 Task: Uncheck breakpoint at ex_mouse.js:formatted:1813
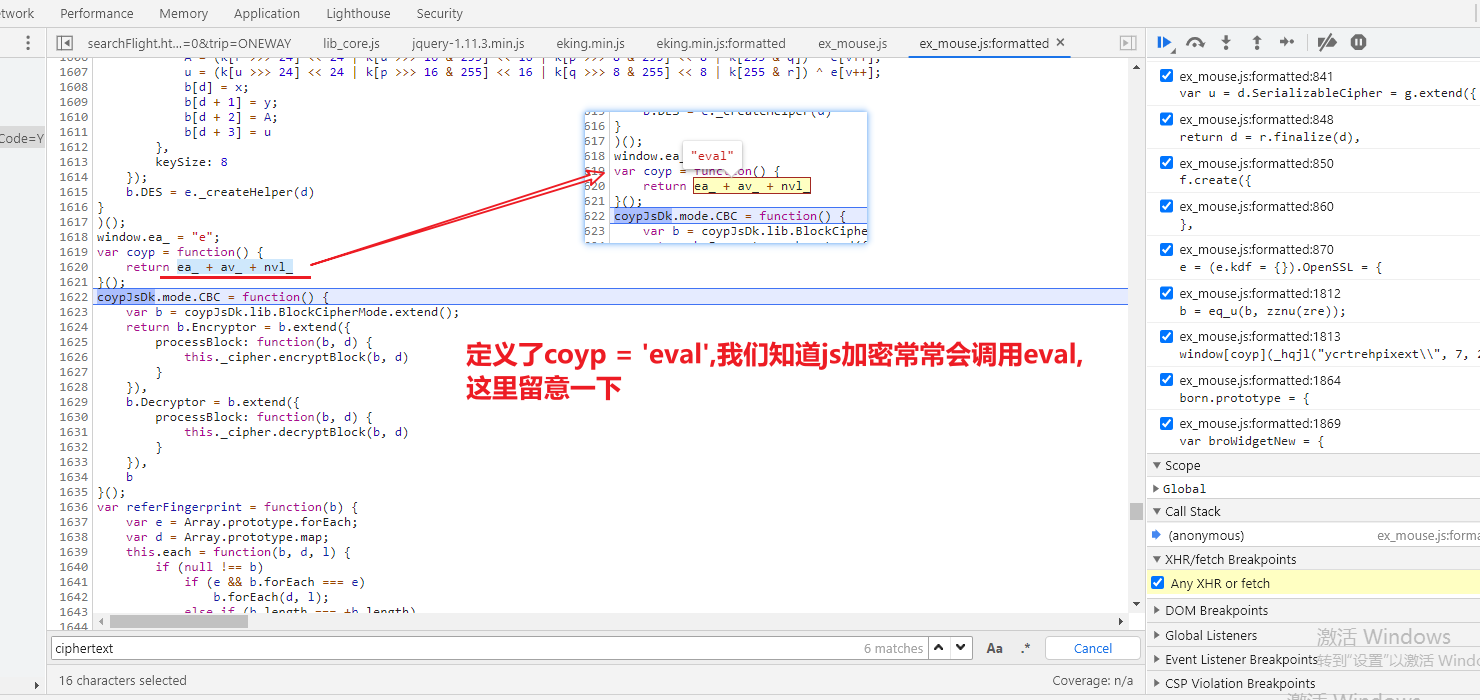[1166, 336]
